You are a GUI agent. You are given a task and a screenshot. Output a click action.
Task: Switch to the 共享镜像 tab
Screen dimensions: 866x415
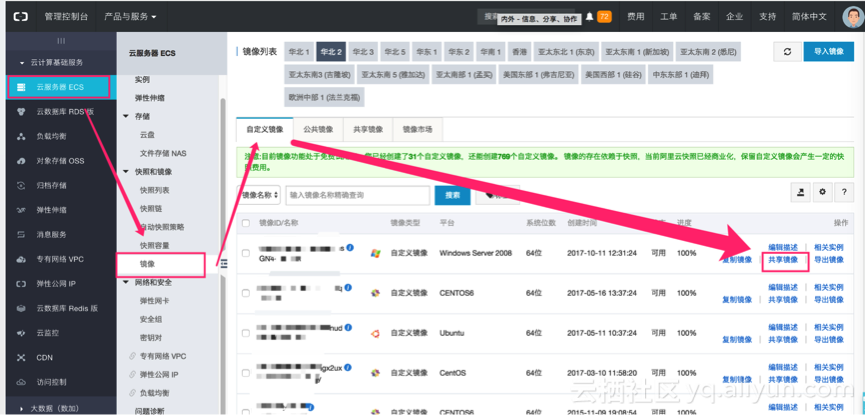pos(368,129)
